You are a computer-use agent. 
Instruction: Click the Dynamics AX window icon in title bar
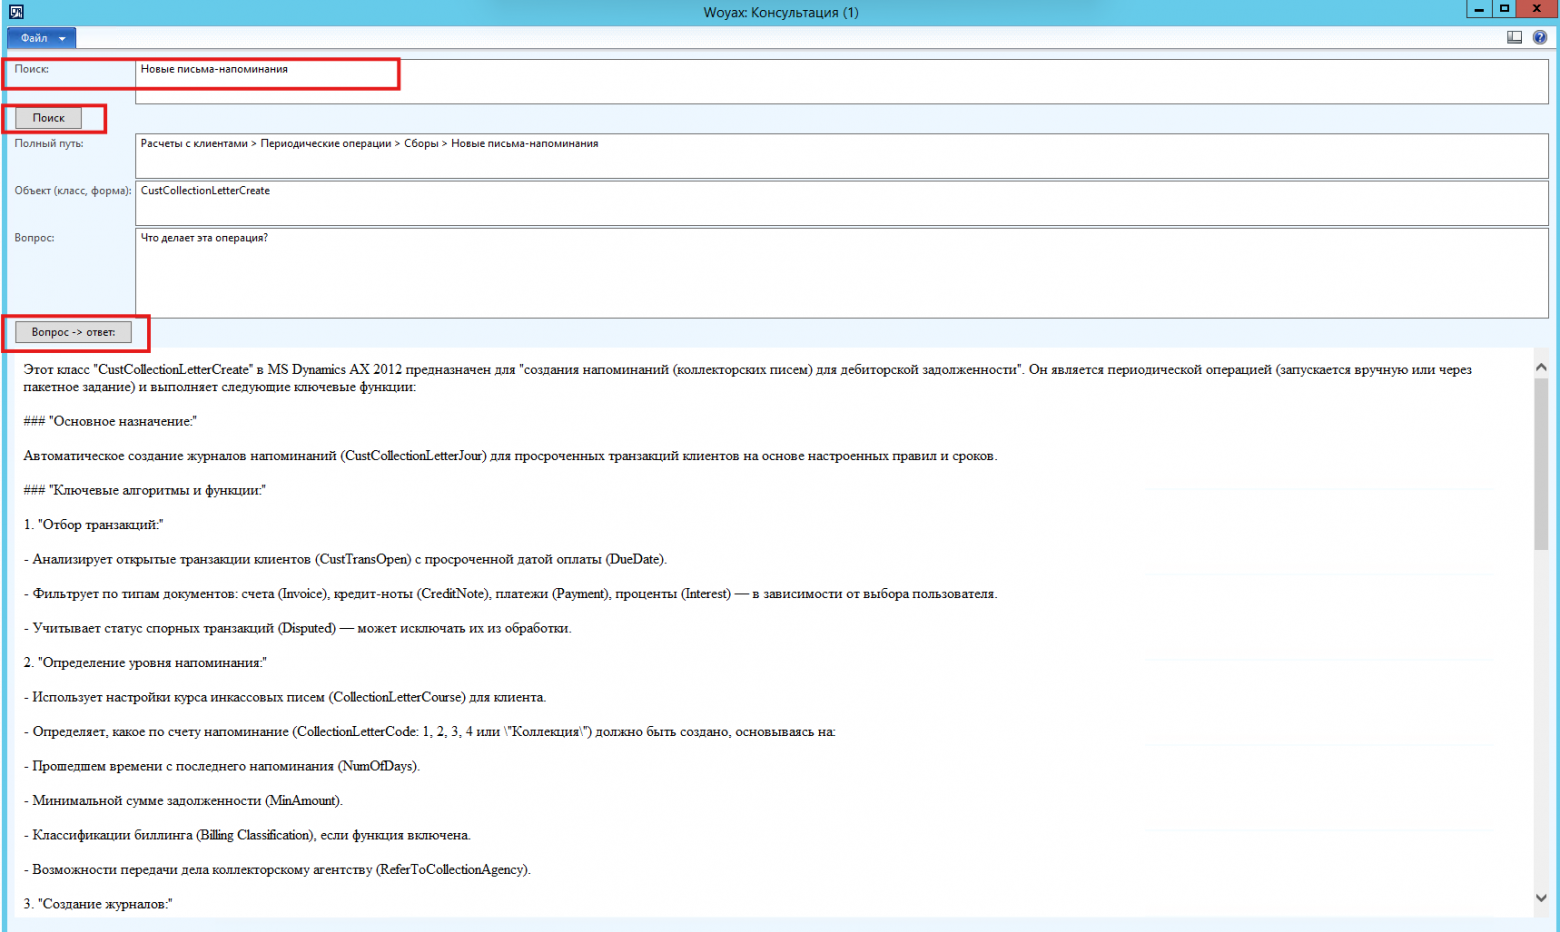tap(16, 11)
